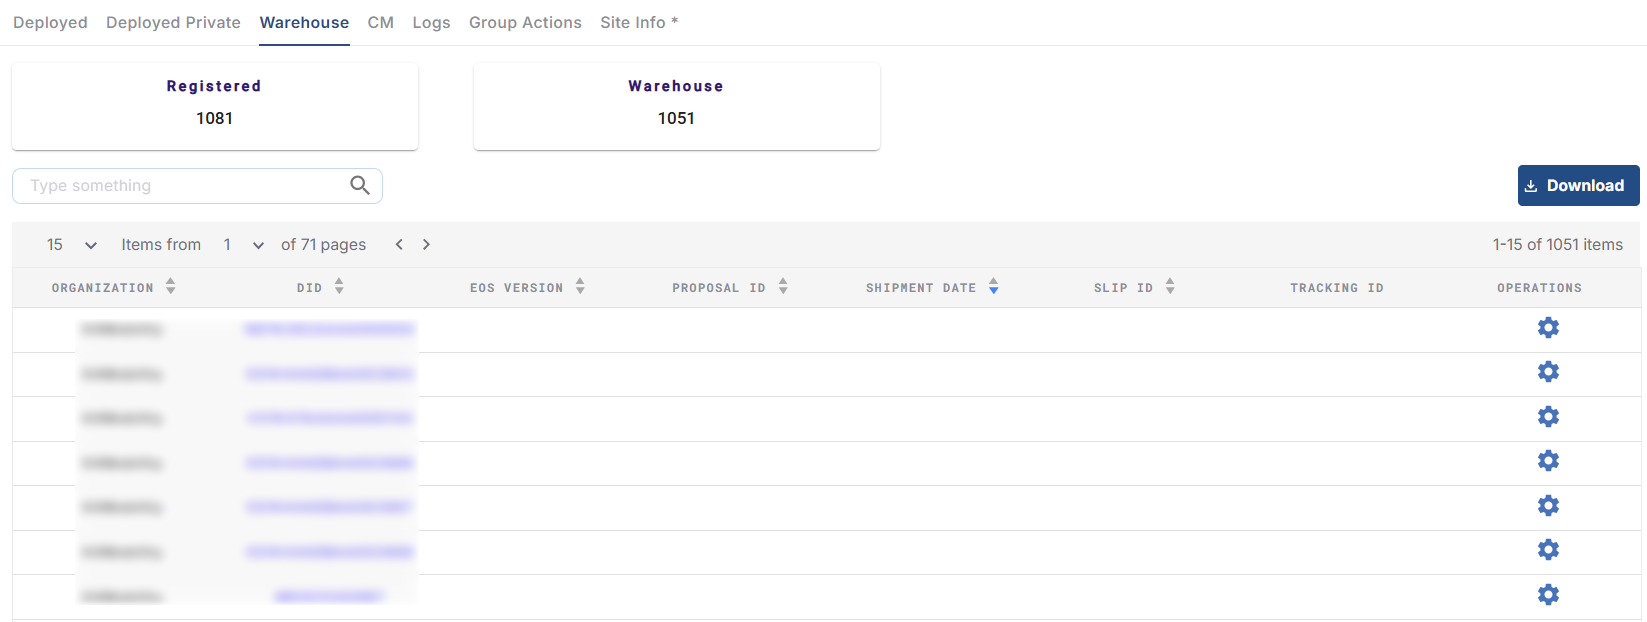
Task: Open operations gear in fifth row
Action: coord(1548,506)
